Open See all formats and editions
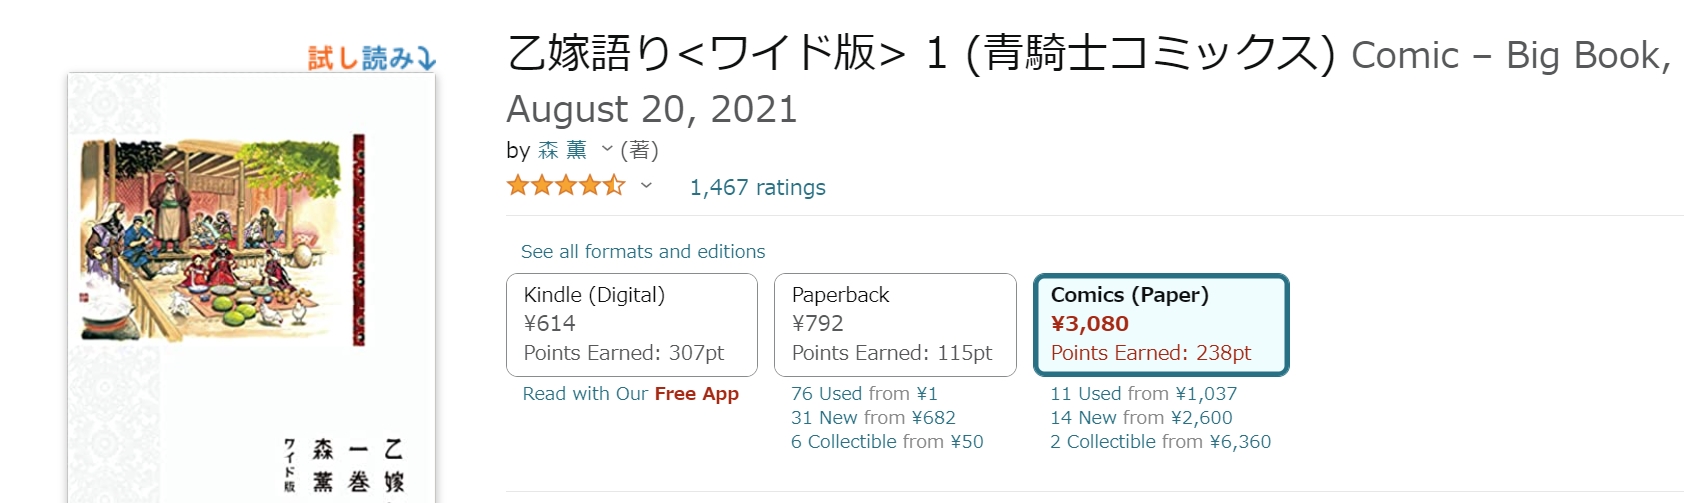 click(x=643, y=252)
